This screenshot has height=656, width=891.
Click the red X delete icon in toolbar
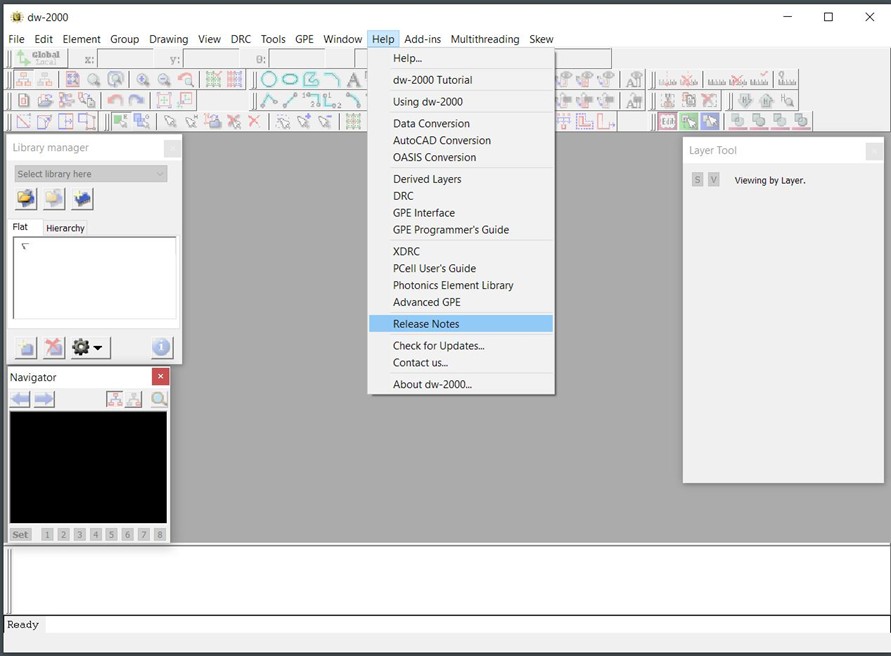pyautogui.click(x=254, y=121)
